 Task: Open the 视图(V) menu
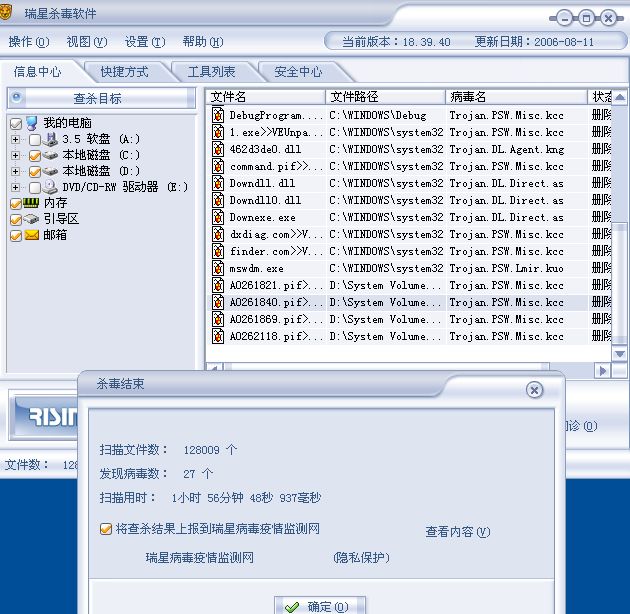pos(87,41)
